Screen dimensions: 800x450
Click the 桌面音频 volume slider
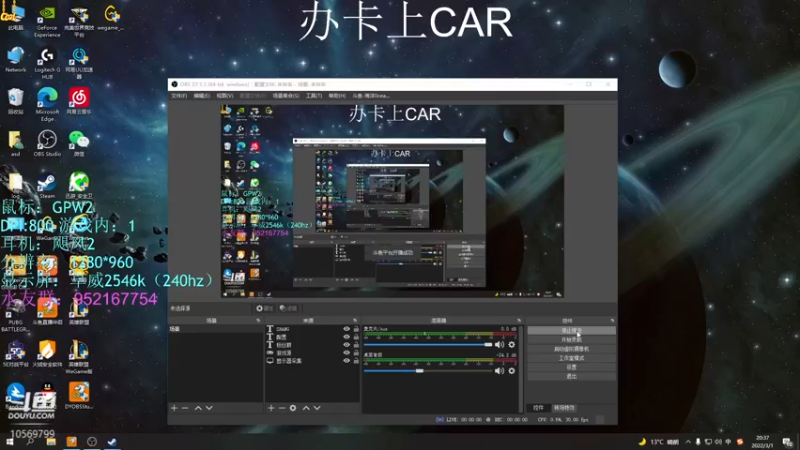tap(428, 371)
